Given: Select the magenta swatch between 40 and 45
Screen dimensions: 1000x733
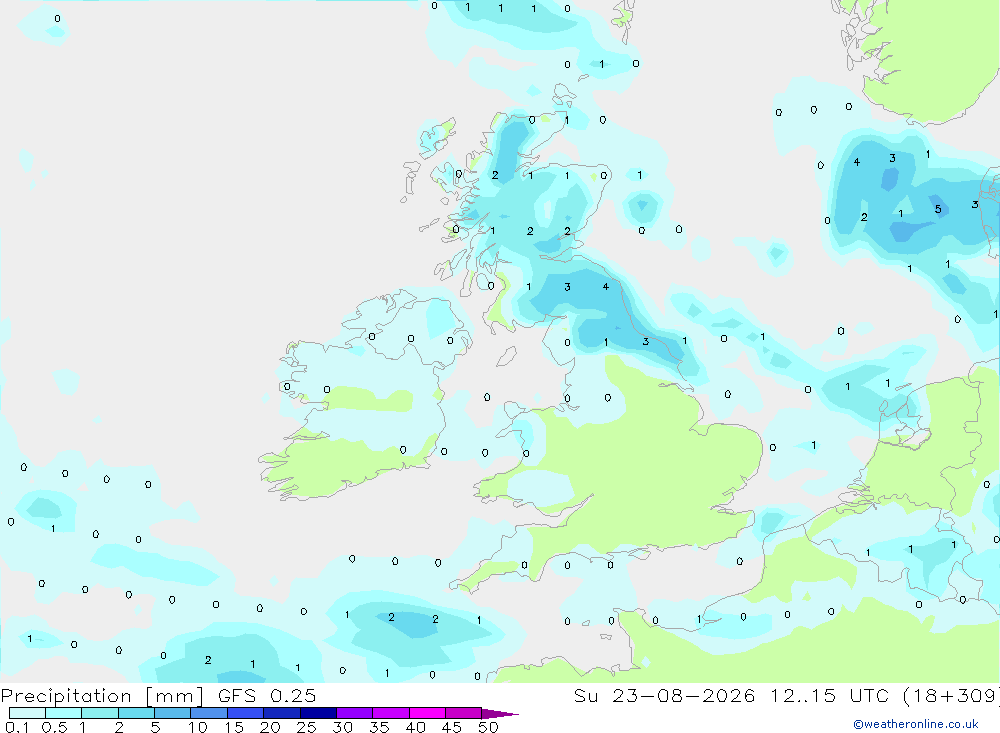Looking at the screenshot, I should (427, 713).
